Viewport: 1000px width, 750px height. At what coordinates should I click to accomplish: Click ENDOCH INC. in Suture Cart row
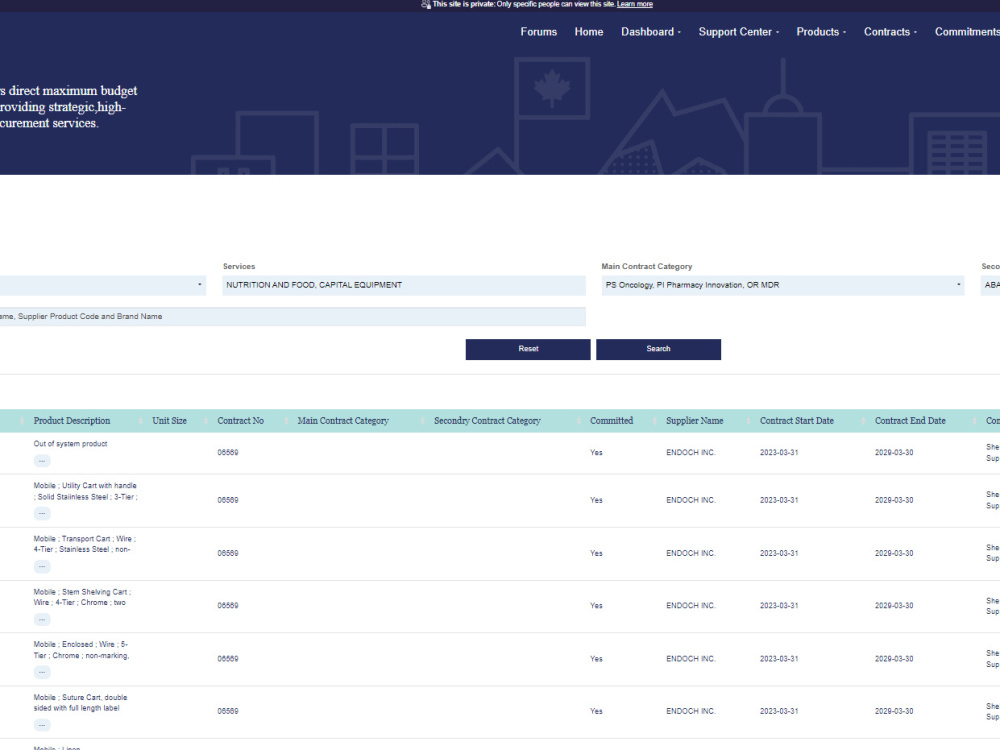point(691,711)
